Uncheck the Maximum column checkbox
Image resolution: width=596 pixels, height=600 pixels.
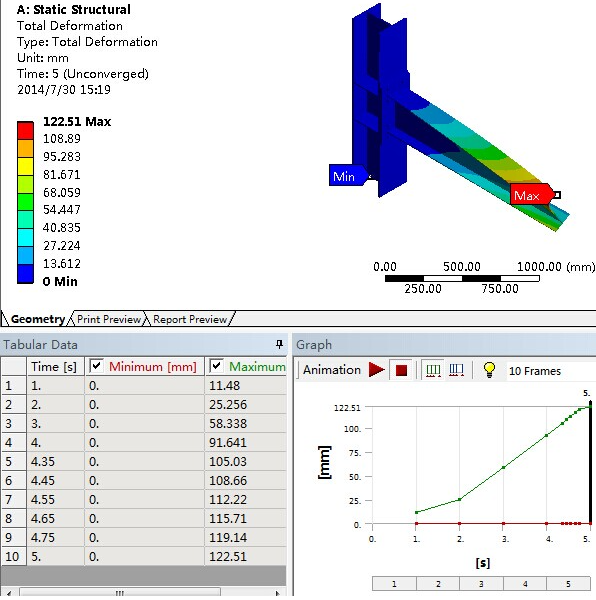[216, 366]
